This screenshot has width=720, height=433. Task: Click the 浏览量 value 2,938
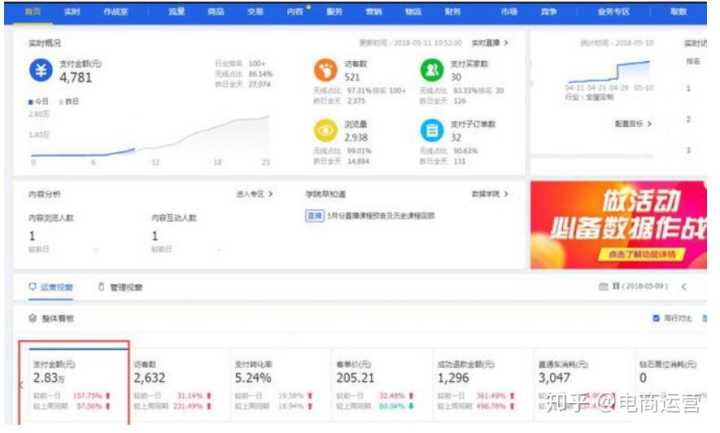(x=356, y=137)
